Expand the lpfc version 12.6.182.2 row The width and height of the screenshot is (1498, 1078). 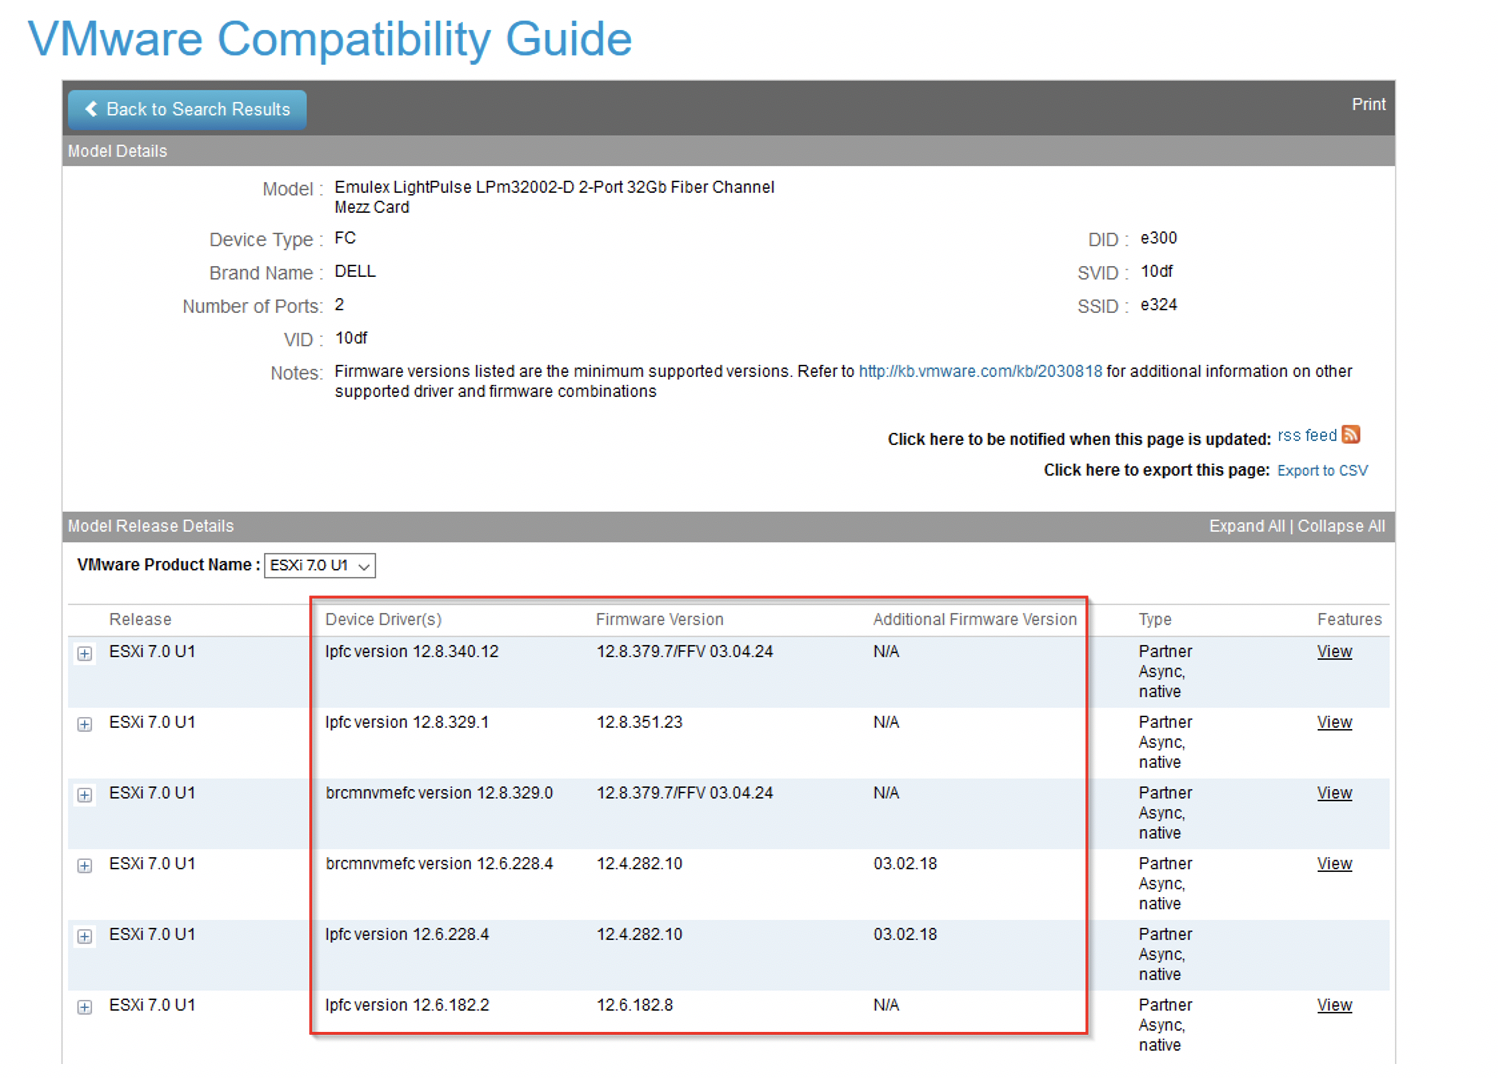(x=84, y=1008)
